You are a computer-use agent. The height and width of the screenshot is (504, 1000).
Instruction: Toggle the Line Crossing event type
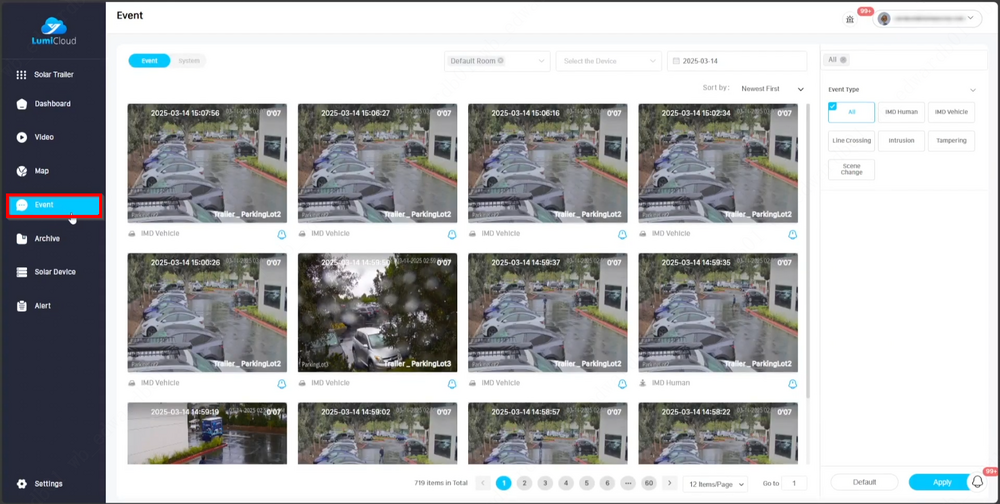point(851,141)
